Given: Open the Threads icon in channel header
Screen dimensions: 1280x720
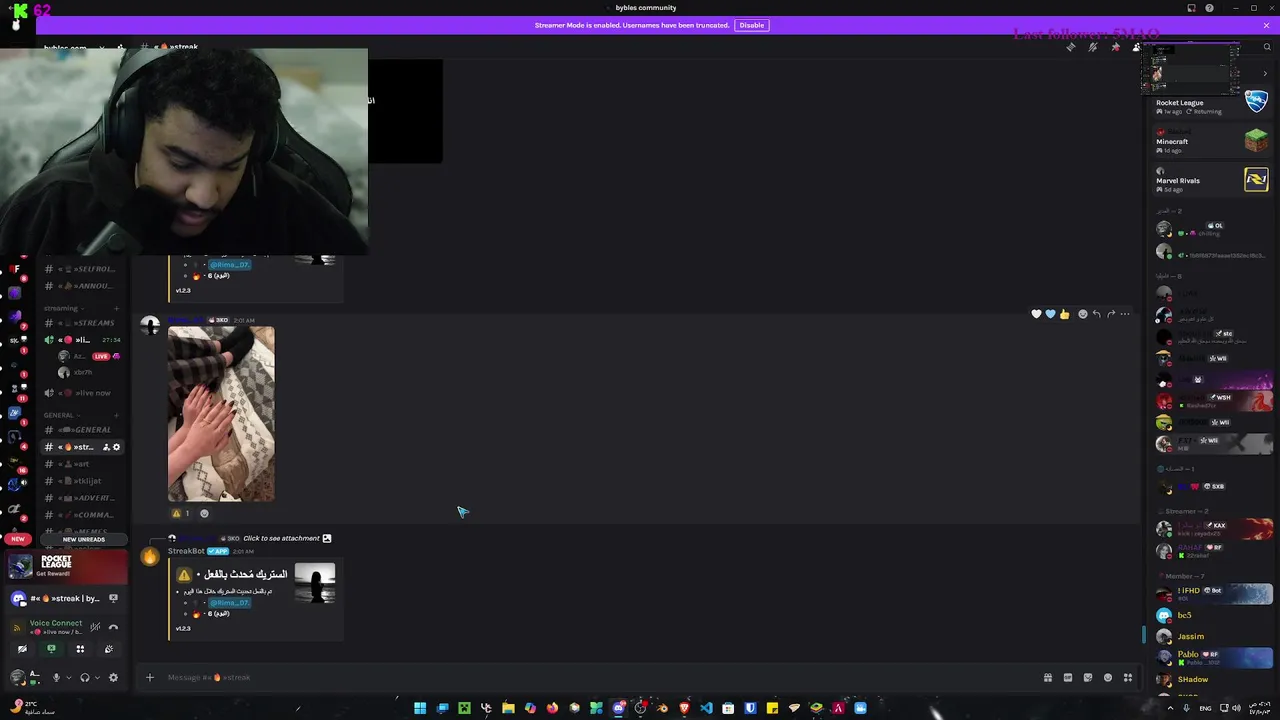Looking at the screenshot, I should (x=1071, y=47).
